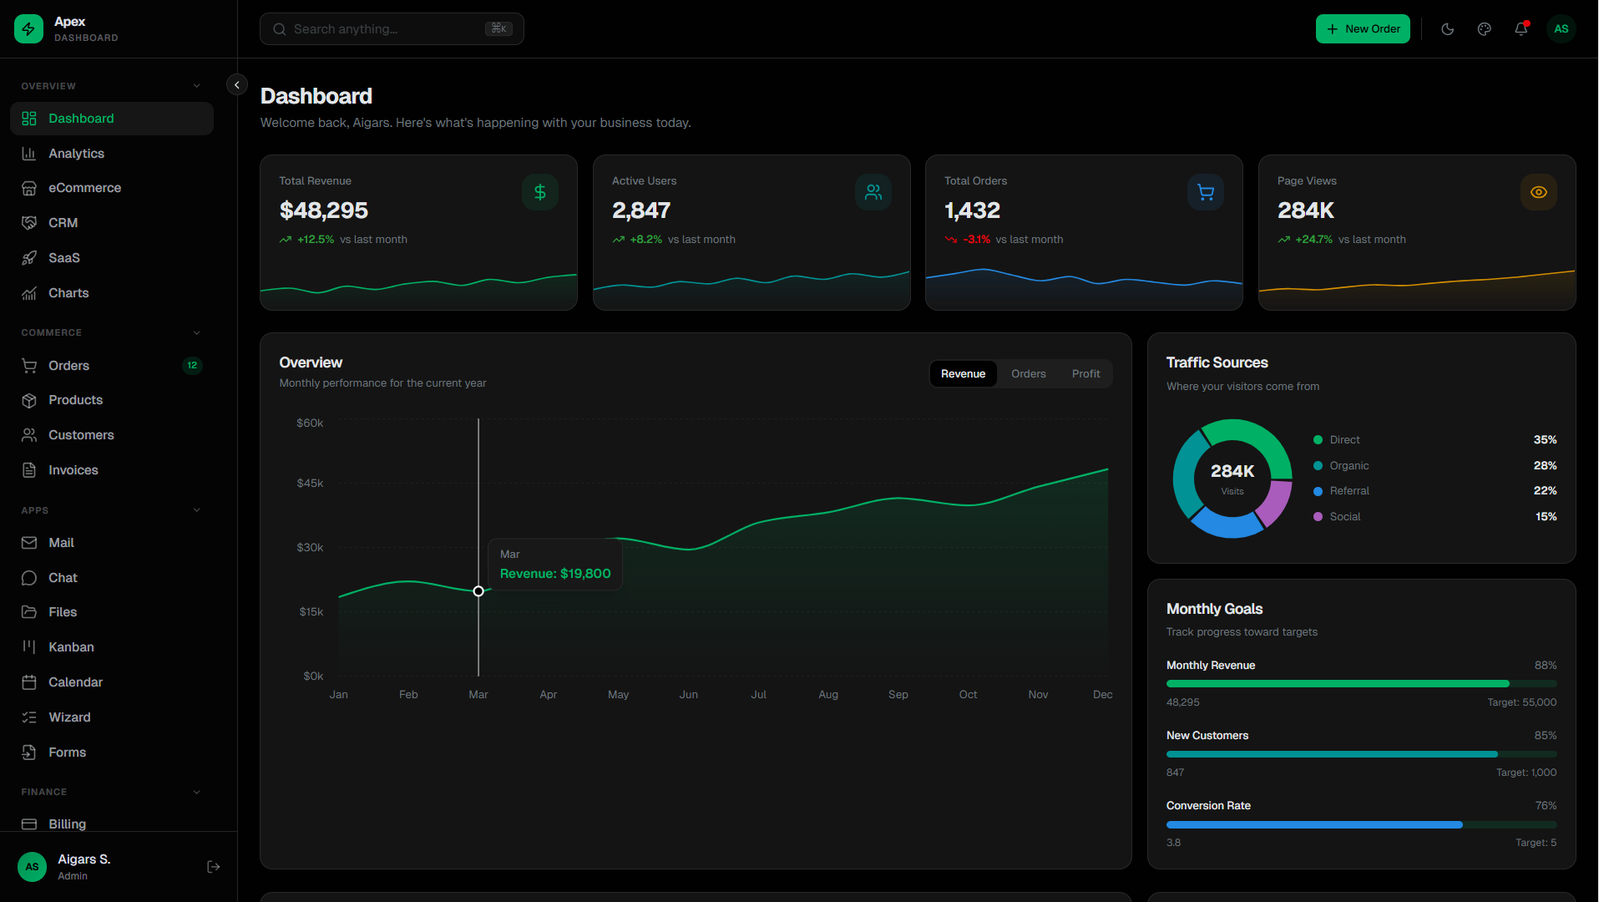Click the Mail envelope icon

point(29,542)
